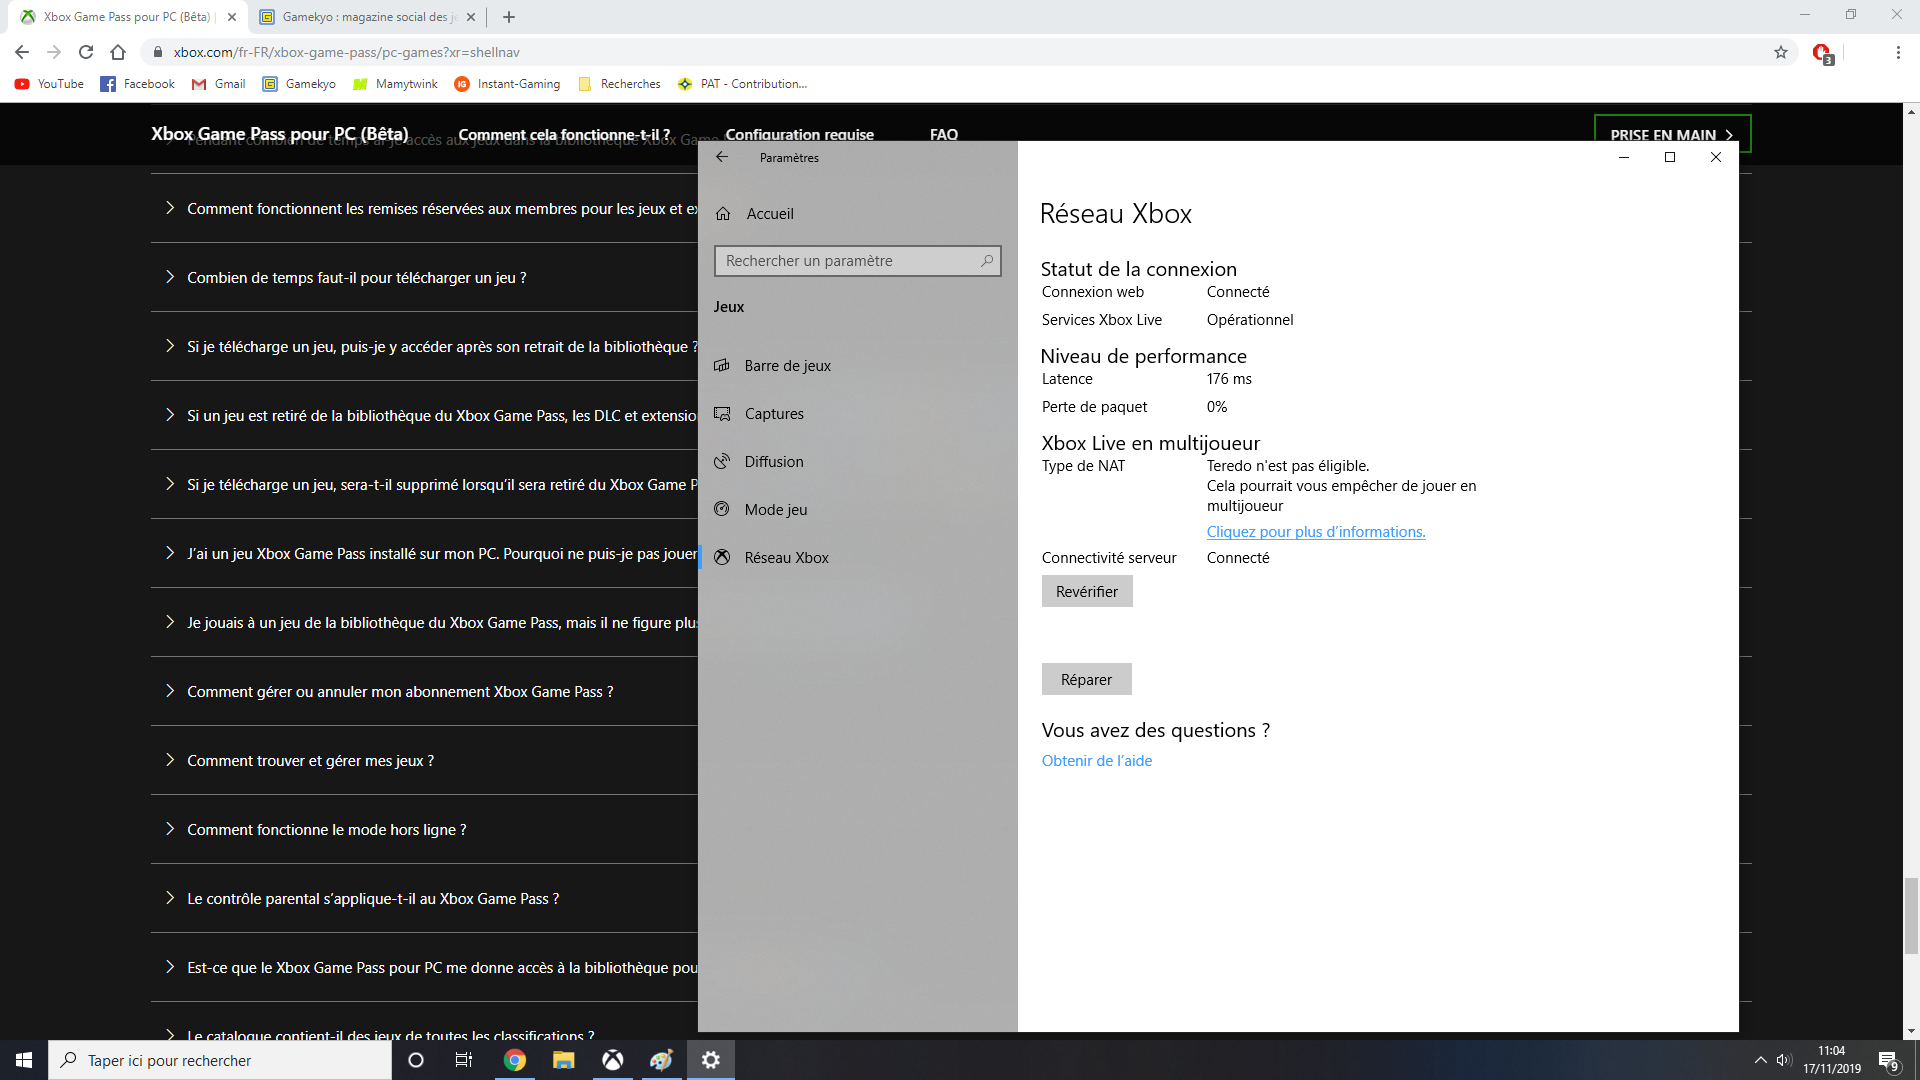
Task: Click 'Taper ici pour rechercher' taskbar search
Action: point(220,1060)
